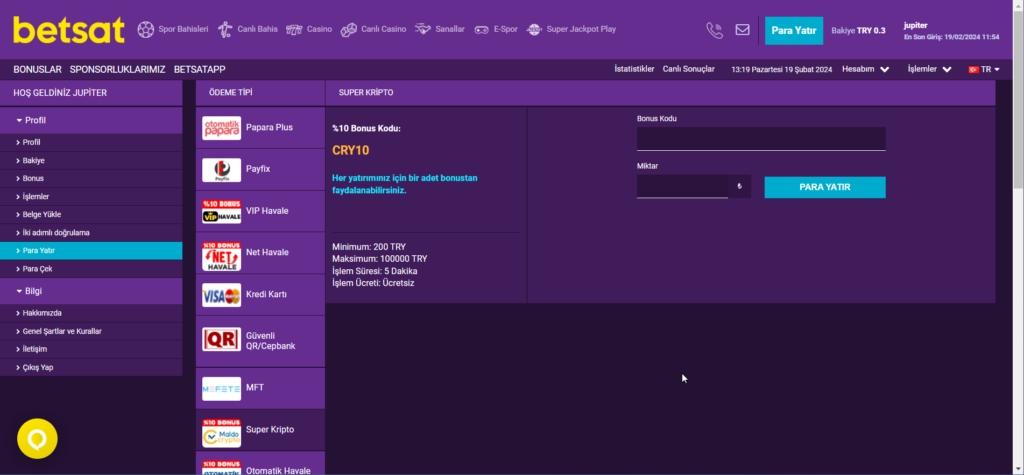Select Otomatik Havale logo
The width and height of the screenshot is (1024, 475).
point(221,468)
